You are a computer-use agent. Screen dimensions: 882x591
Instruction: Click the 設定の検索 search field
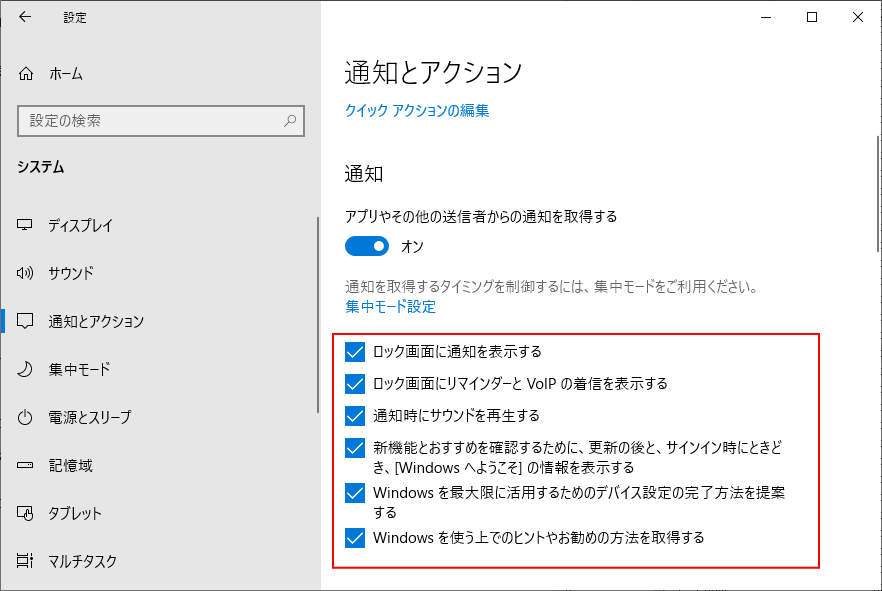(161, 121)
